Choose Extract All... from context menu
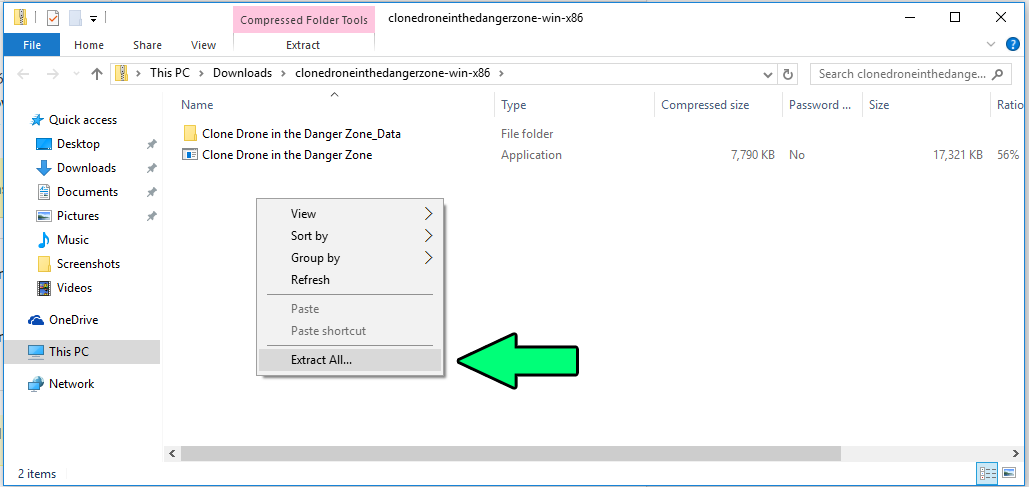 [x=350, y=360]
